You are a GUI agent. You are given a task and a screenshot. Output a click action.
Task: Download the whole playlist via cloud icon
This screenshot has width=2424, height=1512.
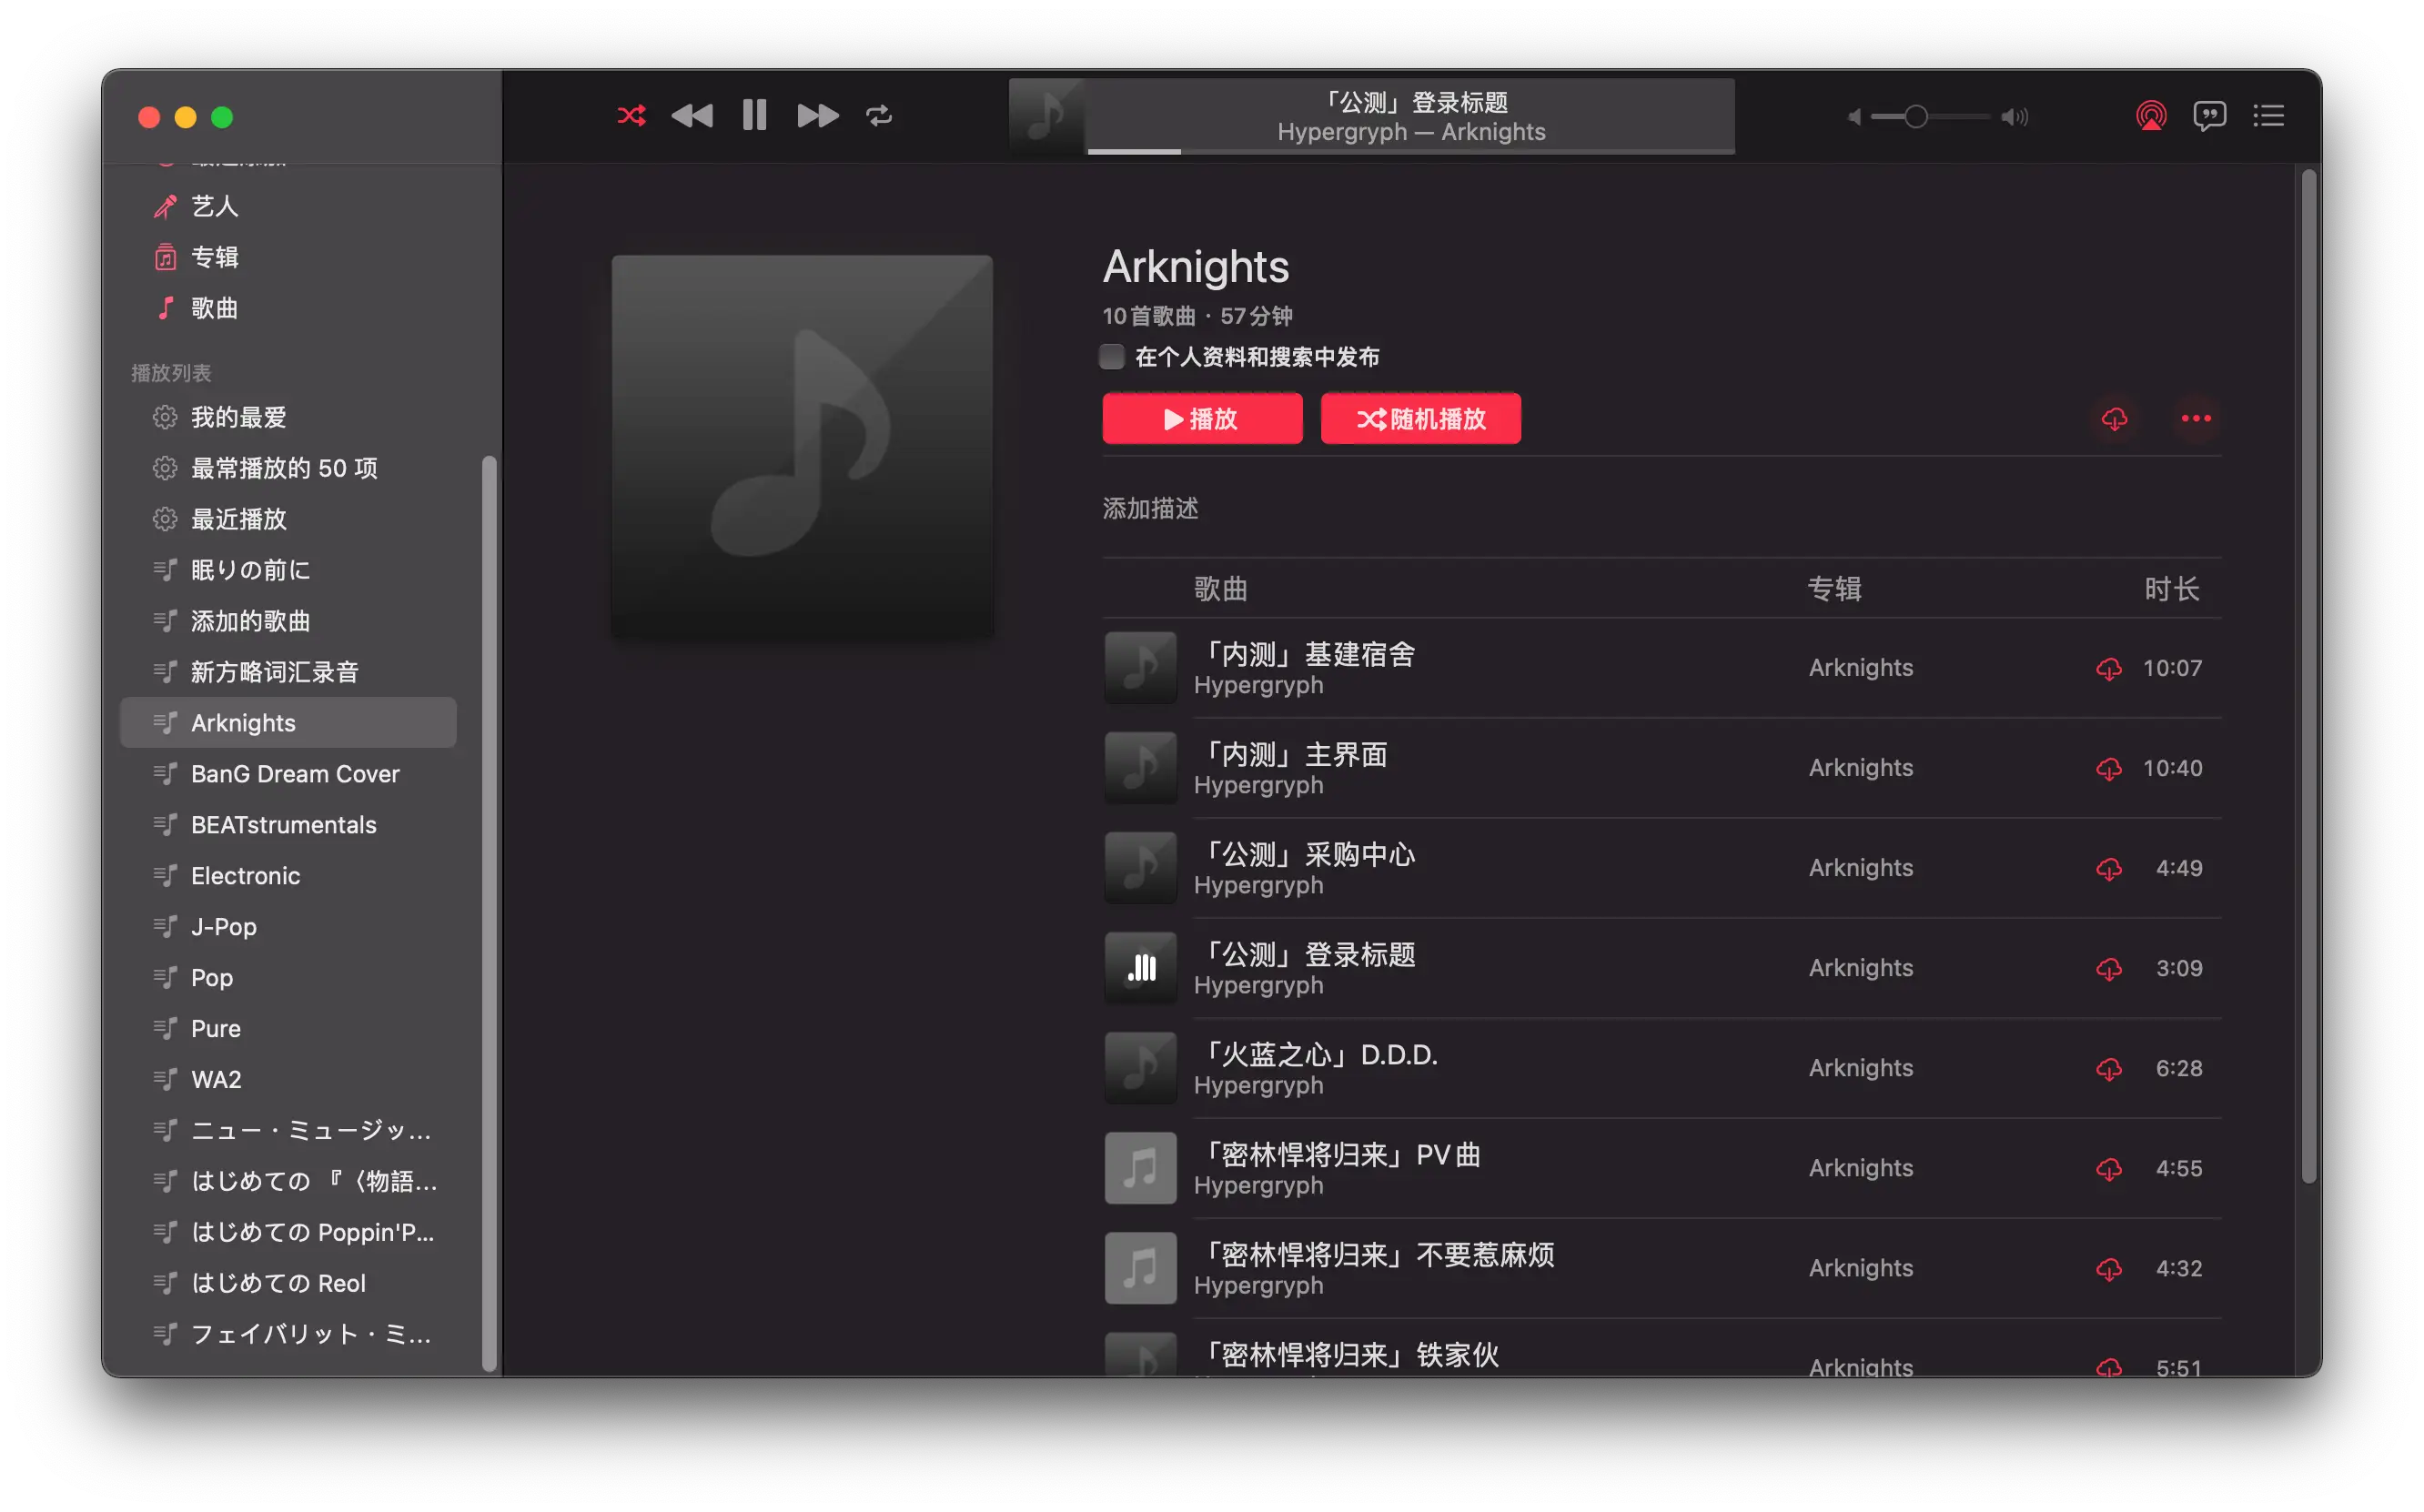click(2114, 419)
